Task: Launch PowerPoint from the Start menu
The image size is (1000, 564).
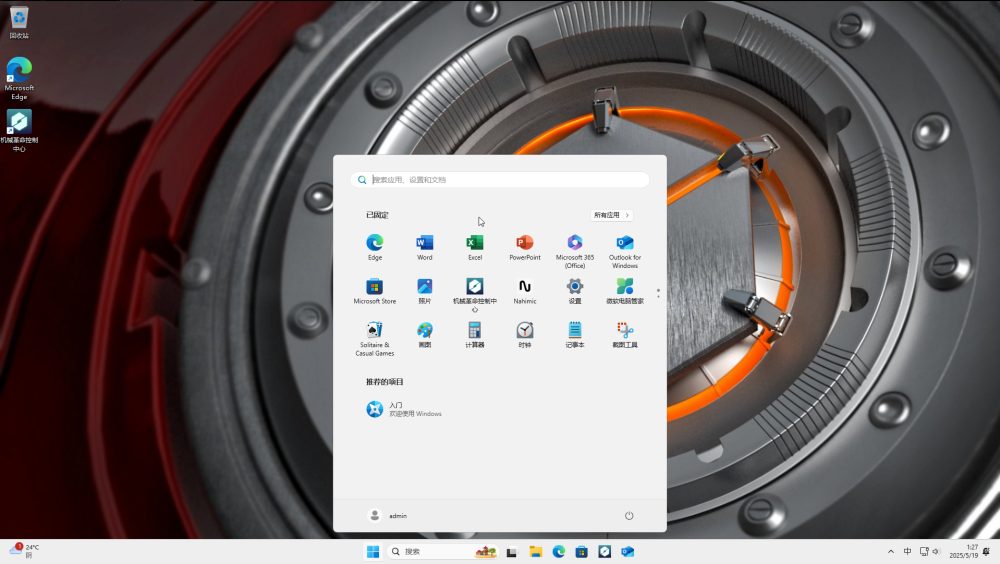Action: 524,243
